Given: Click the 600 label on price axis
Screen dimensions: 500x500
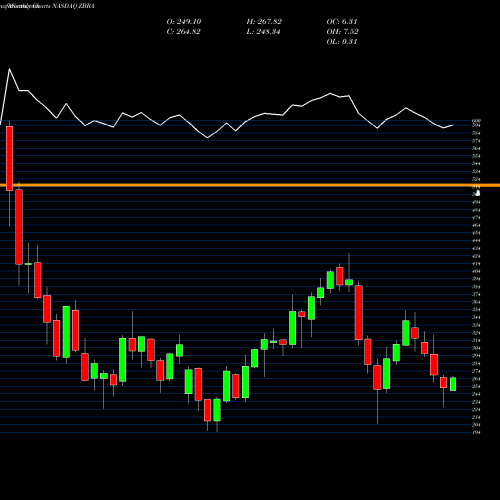Looking at the screenshot, I should point(476,121).
